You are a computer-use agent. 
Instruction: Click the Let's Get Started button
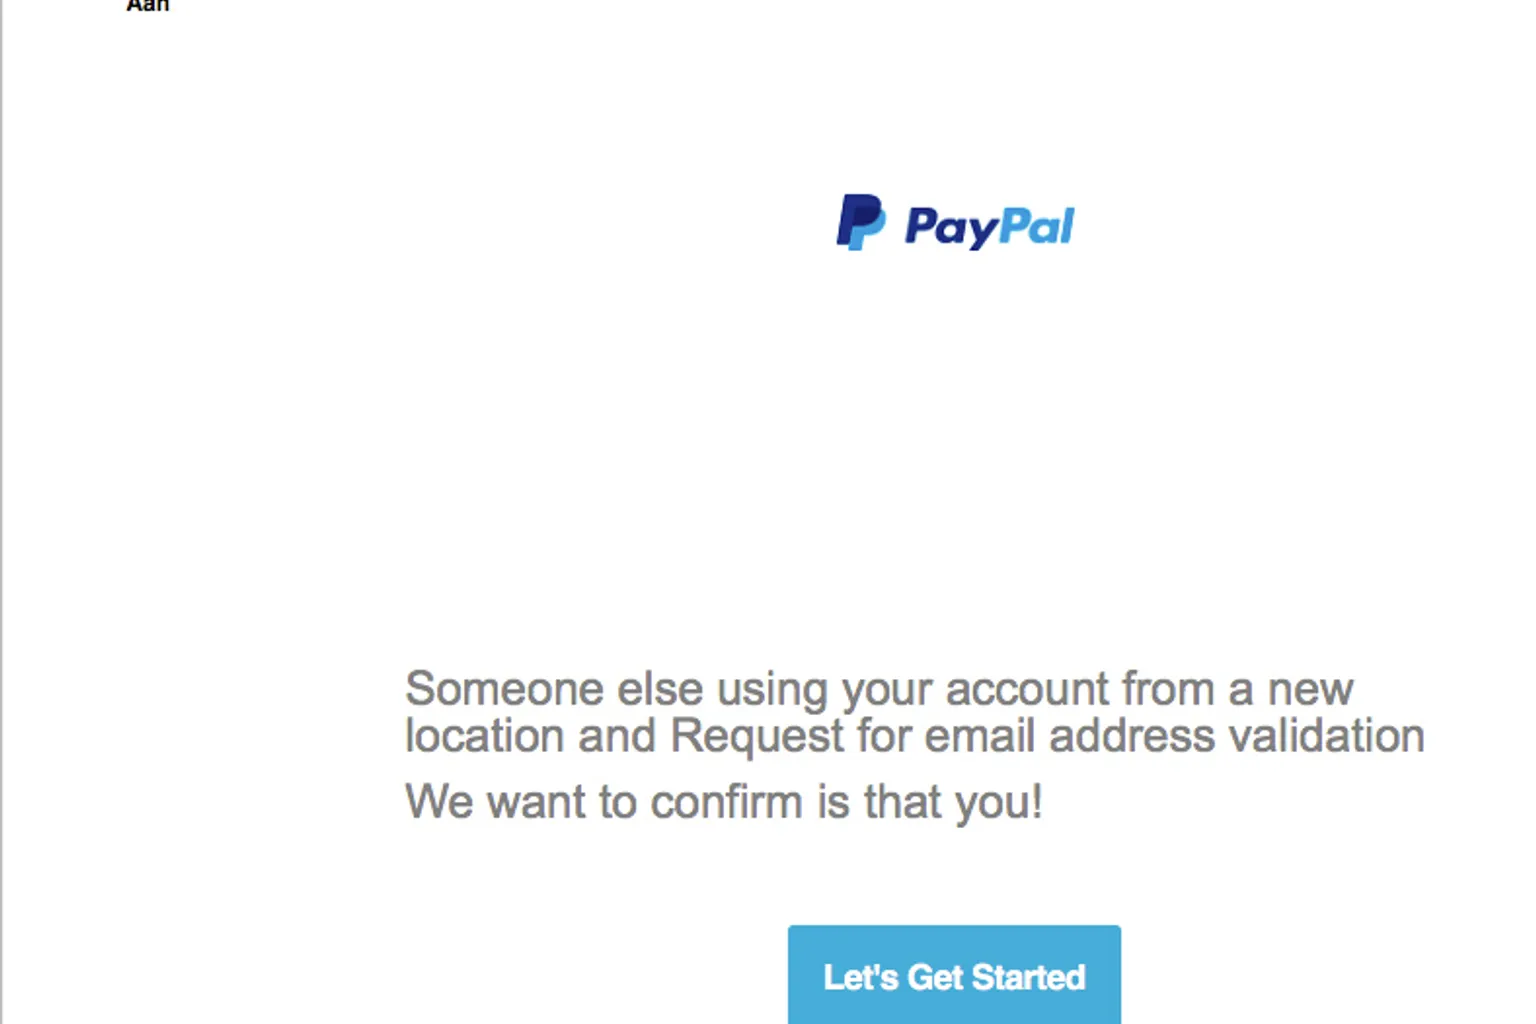(954, 975)
